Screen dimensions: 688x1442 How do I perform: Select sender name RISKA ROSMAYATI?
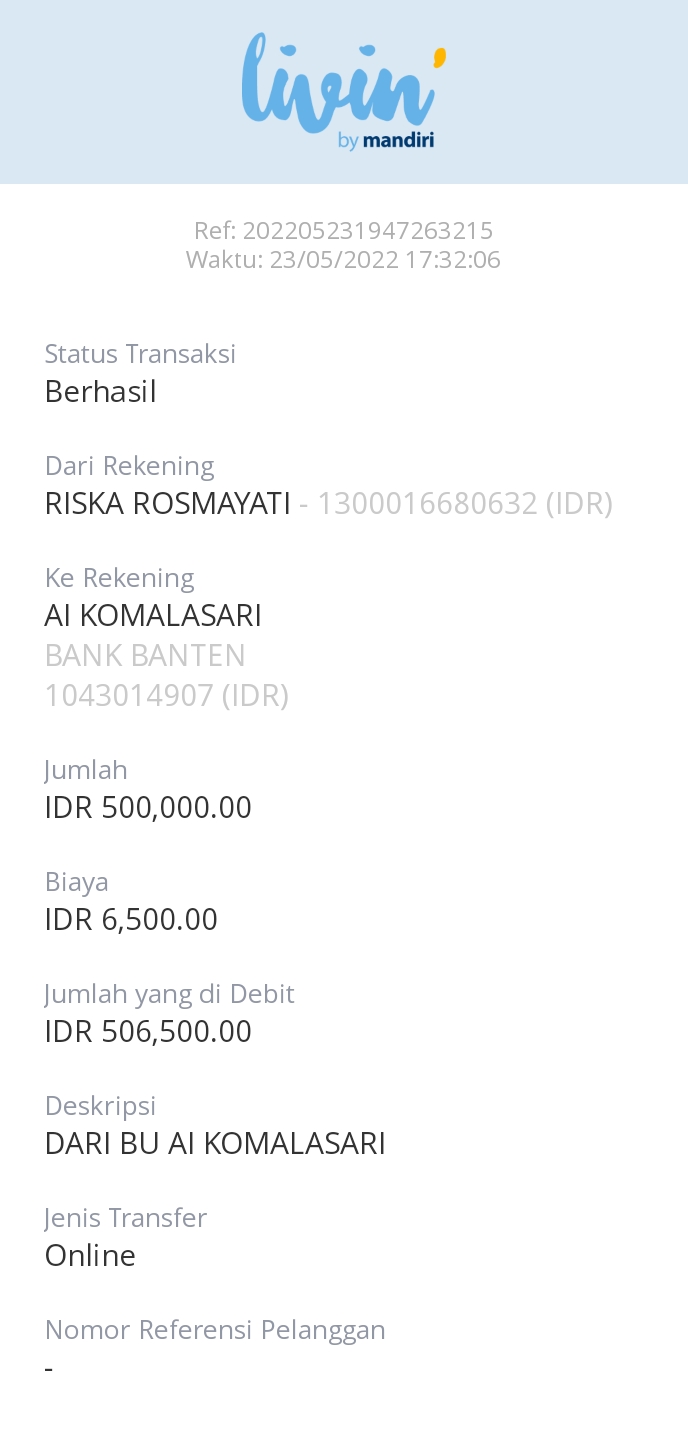point(167,504)
